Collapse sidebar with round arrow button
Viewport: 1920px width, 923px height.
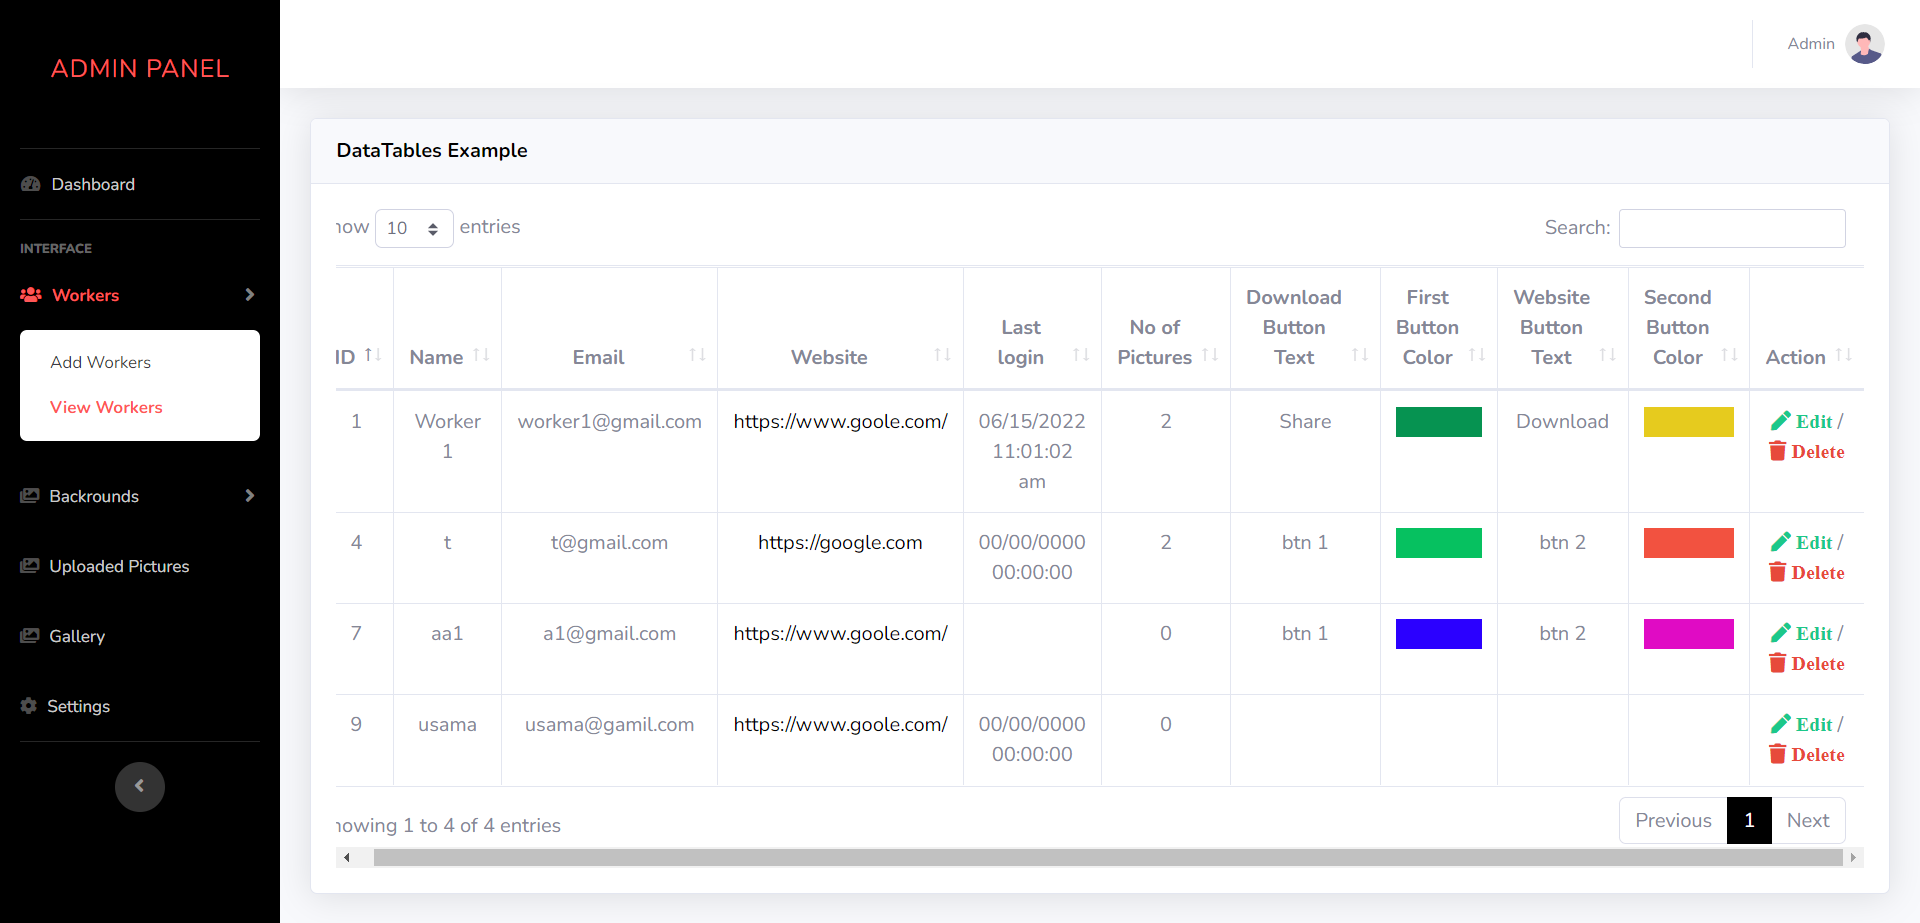tap(140, 786)
